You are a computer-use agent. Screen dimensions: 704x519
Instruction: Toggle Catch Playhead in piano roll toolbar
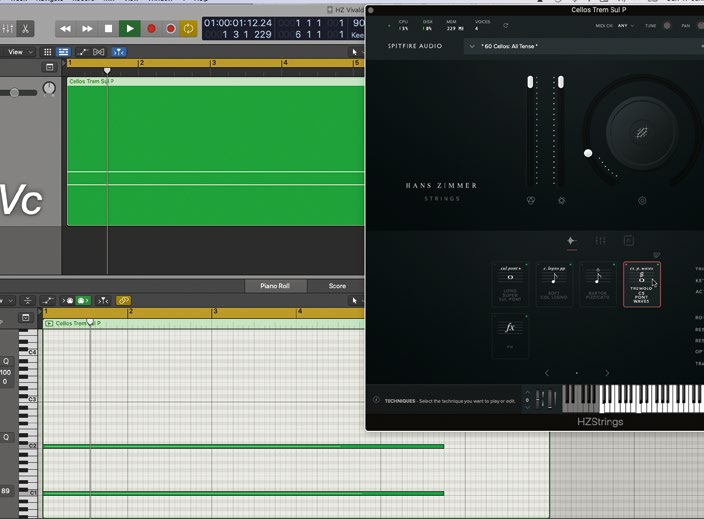(103, 300)
